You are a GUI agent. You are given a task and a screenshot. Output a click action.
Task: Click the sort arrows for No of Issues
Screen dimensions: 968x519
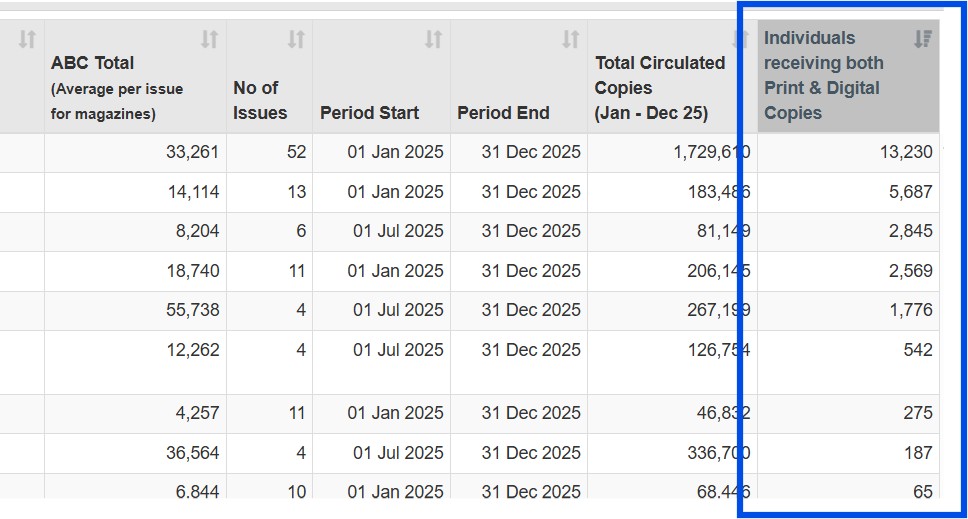pyautogui.click(x=296, y=40)
